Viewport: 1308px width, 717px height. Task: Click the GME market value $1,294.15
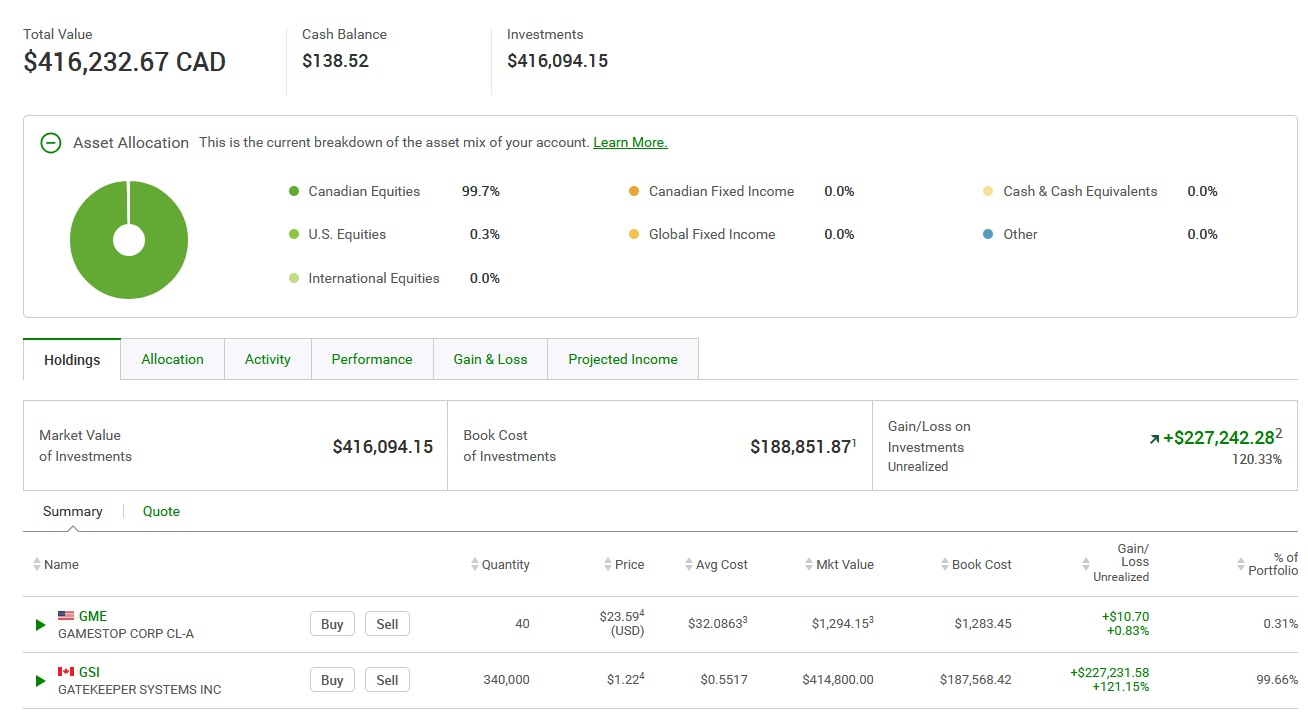pyautogui.click(x=840, y=624)
